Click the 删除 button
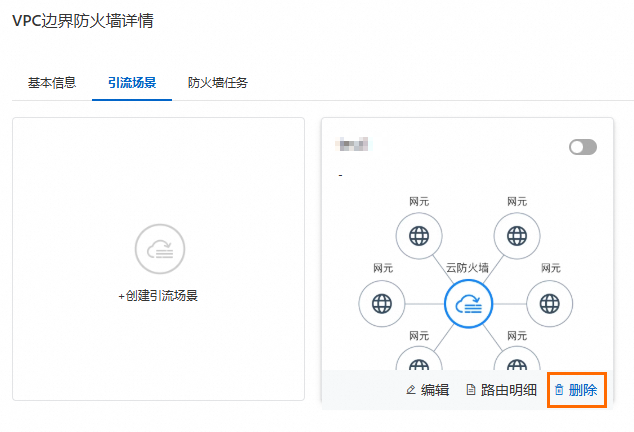The image size is (634, 432). click(x=576, y=390)
